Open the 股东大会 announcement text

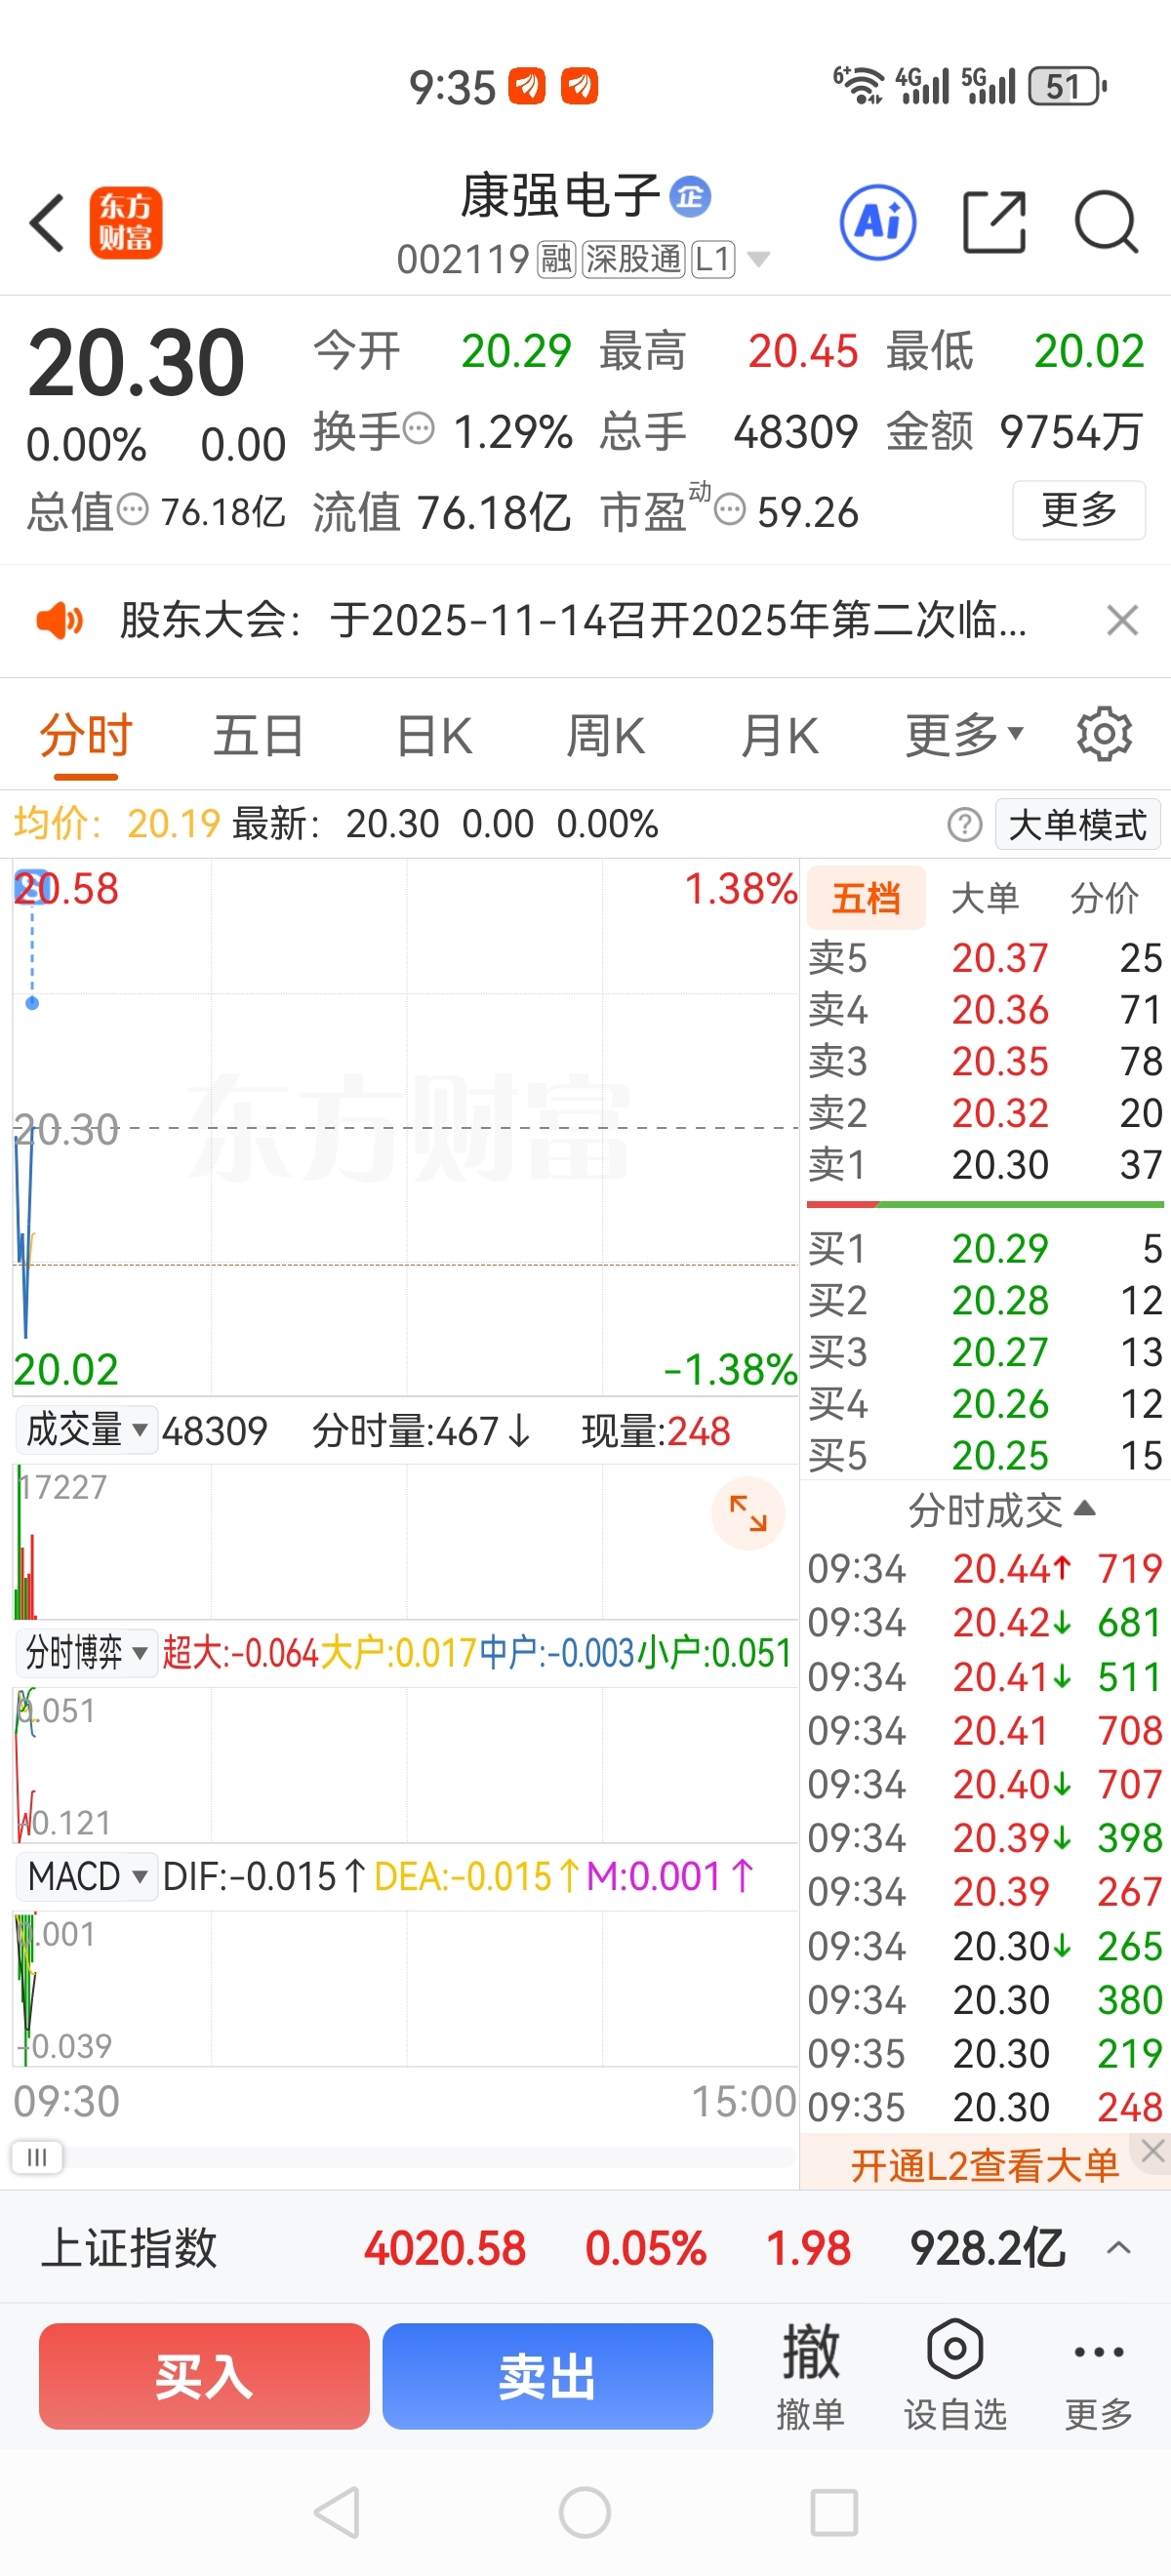[573, 620]
